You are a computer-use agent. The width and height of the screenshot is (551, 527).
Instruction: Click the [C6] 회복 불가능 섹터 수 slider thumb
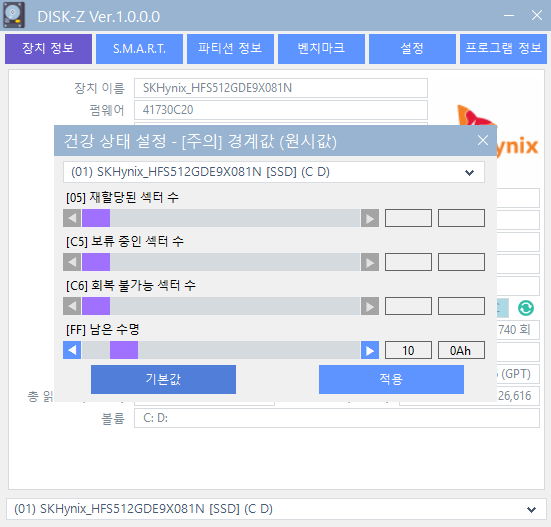click(x=96, y=306)
